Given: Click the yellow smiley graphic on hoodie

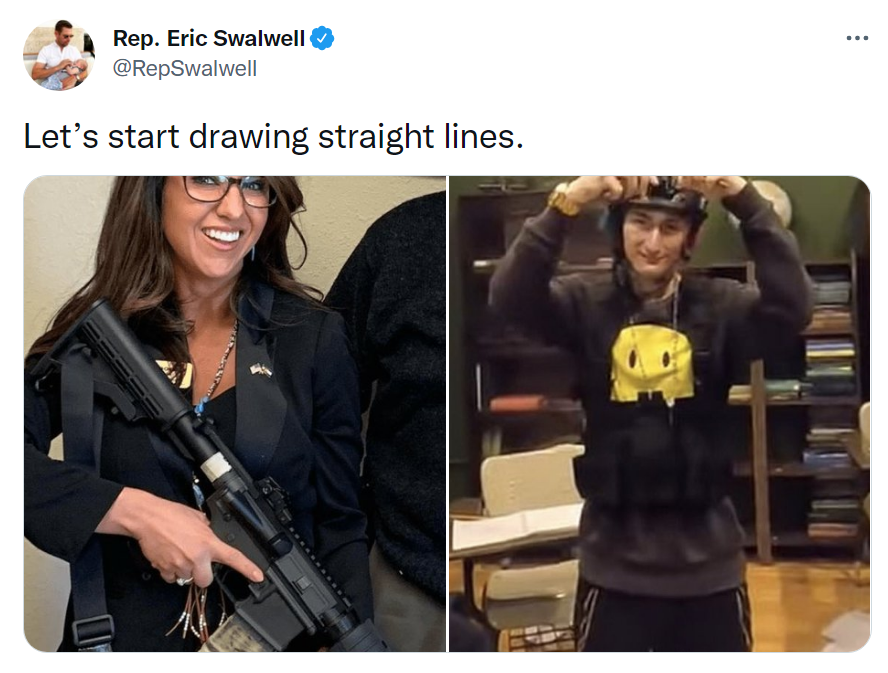Looking at the screenshot, I should (651, 364).
